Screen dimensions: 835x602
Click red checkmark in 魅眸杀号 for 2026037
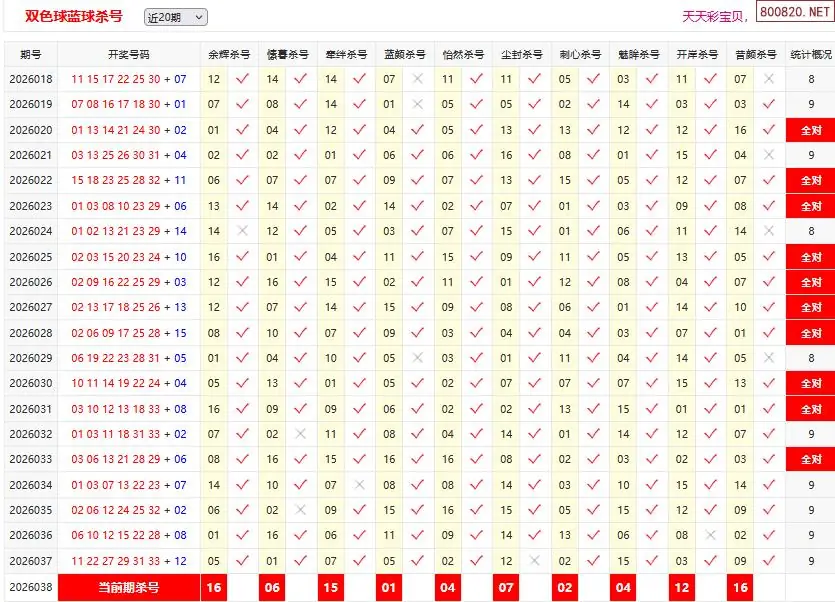(652, 561)
